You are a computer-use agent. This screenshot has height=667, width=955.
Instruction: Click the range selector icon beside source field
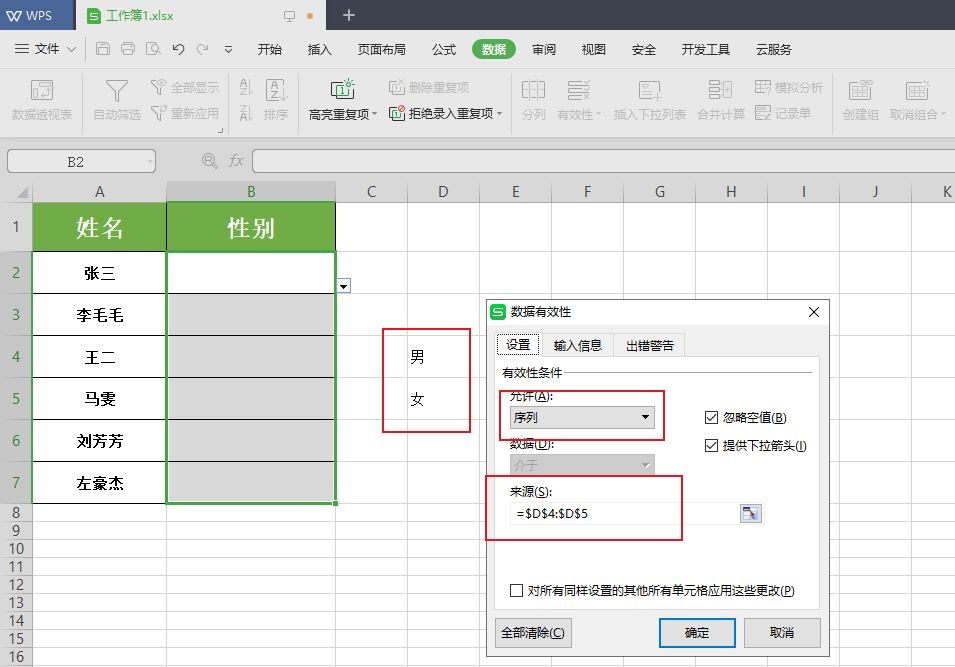point(750,513)
